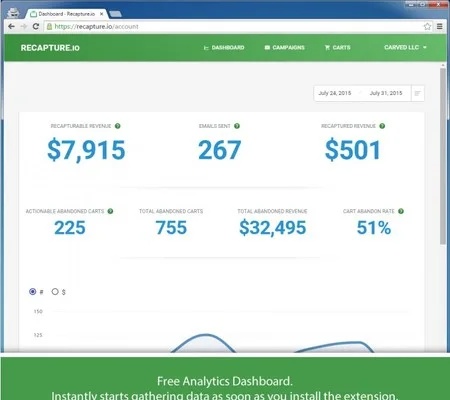Click the browser forward arrow
This screenshot has width=450, height=400.
click(24, 26)
